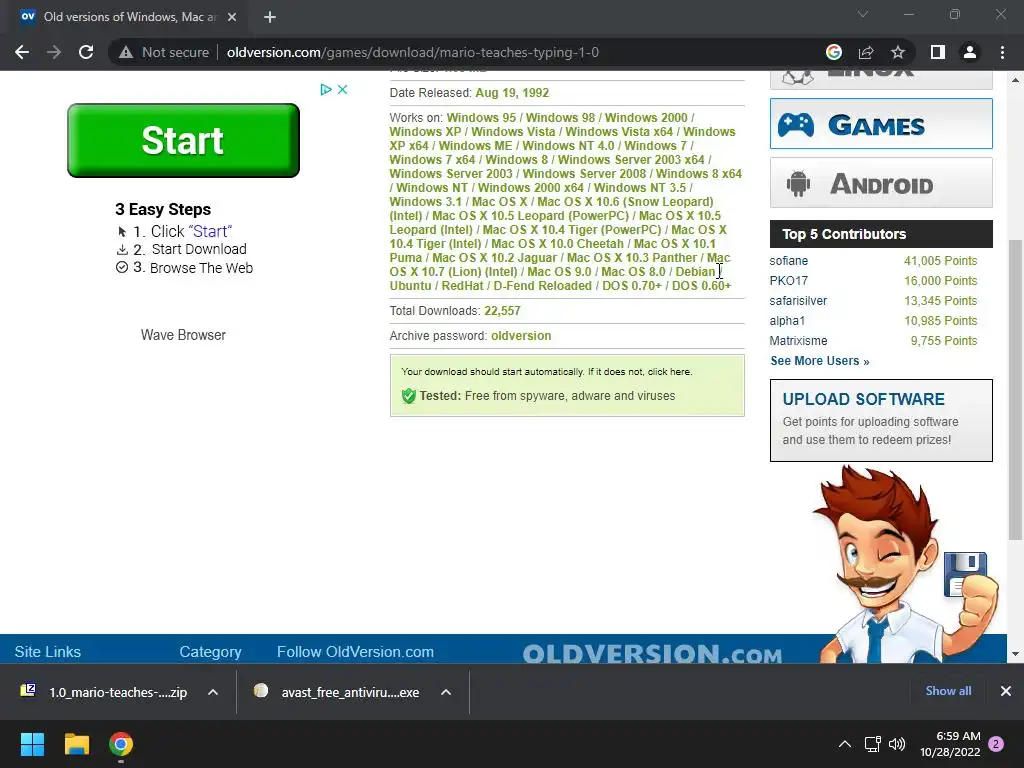This screenshot has height=768, width=1024.
Task: Share this page via the share icon
Action: (x=866, y=52)
